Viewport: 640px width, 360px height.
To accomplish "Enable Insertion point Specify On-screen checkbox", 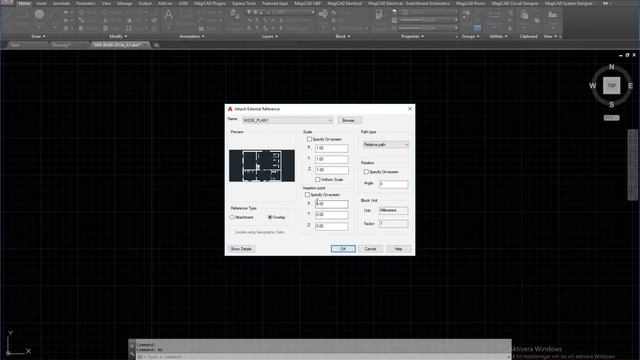I will click(x=307, y=195).
